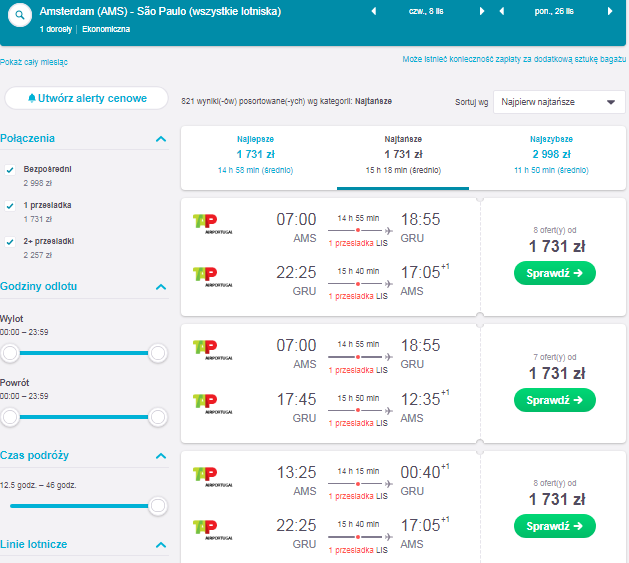
Task: Click the Ekonomiczna cabin class text
Action: (106, 29)
